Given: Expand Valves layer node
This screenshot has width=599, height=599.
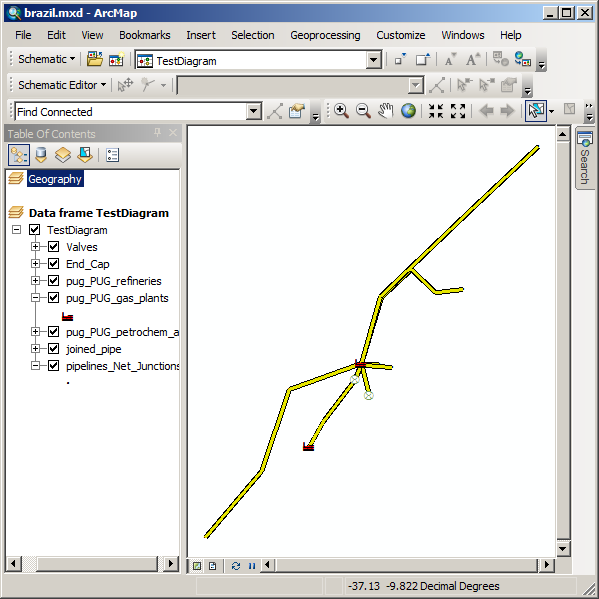Looking at the screenshot, I should (35, 247).
